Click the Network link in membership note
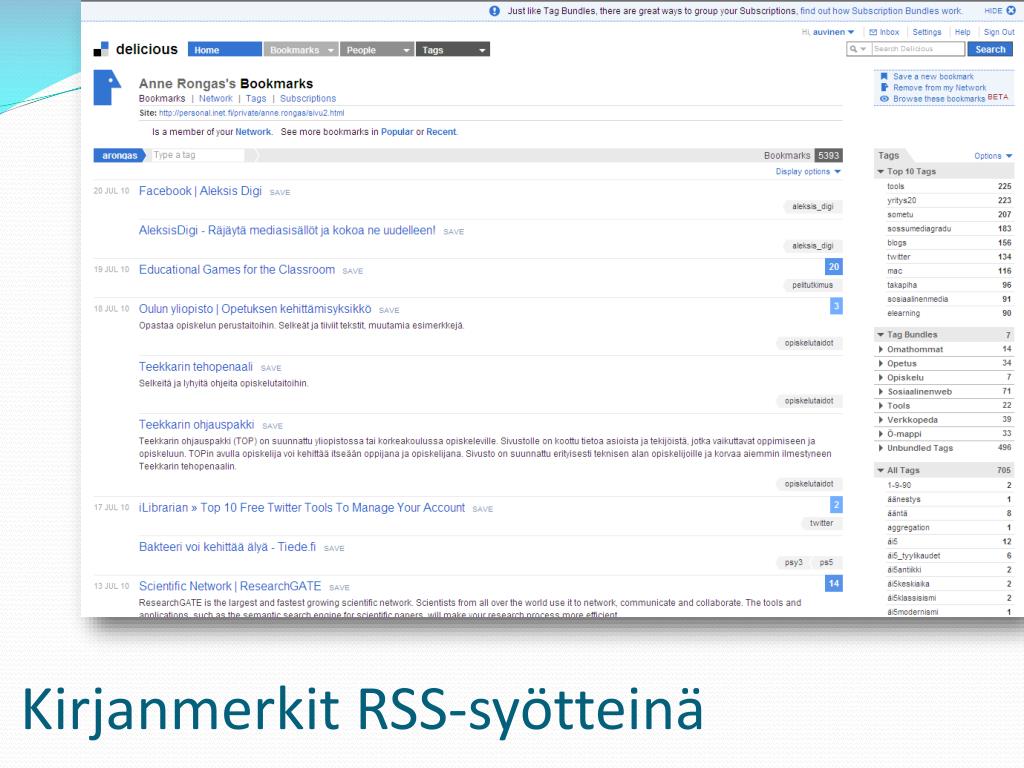Viewport: 1024px width, 768px height. [x=253, y=132]
